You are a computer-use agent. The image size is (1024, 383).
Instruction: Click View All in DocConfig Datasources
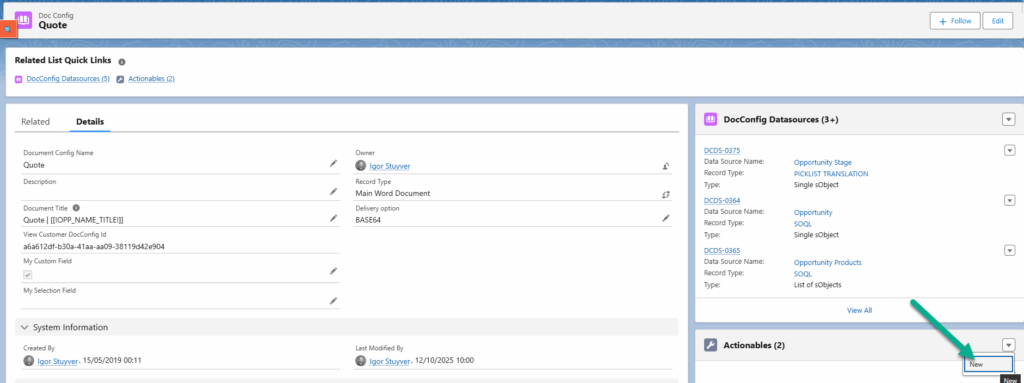[x=859, y=310]
